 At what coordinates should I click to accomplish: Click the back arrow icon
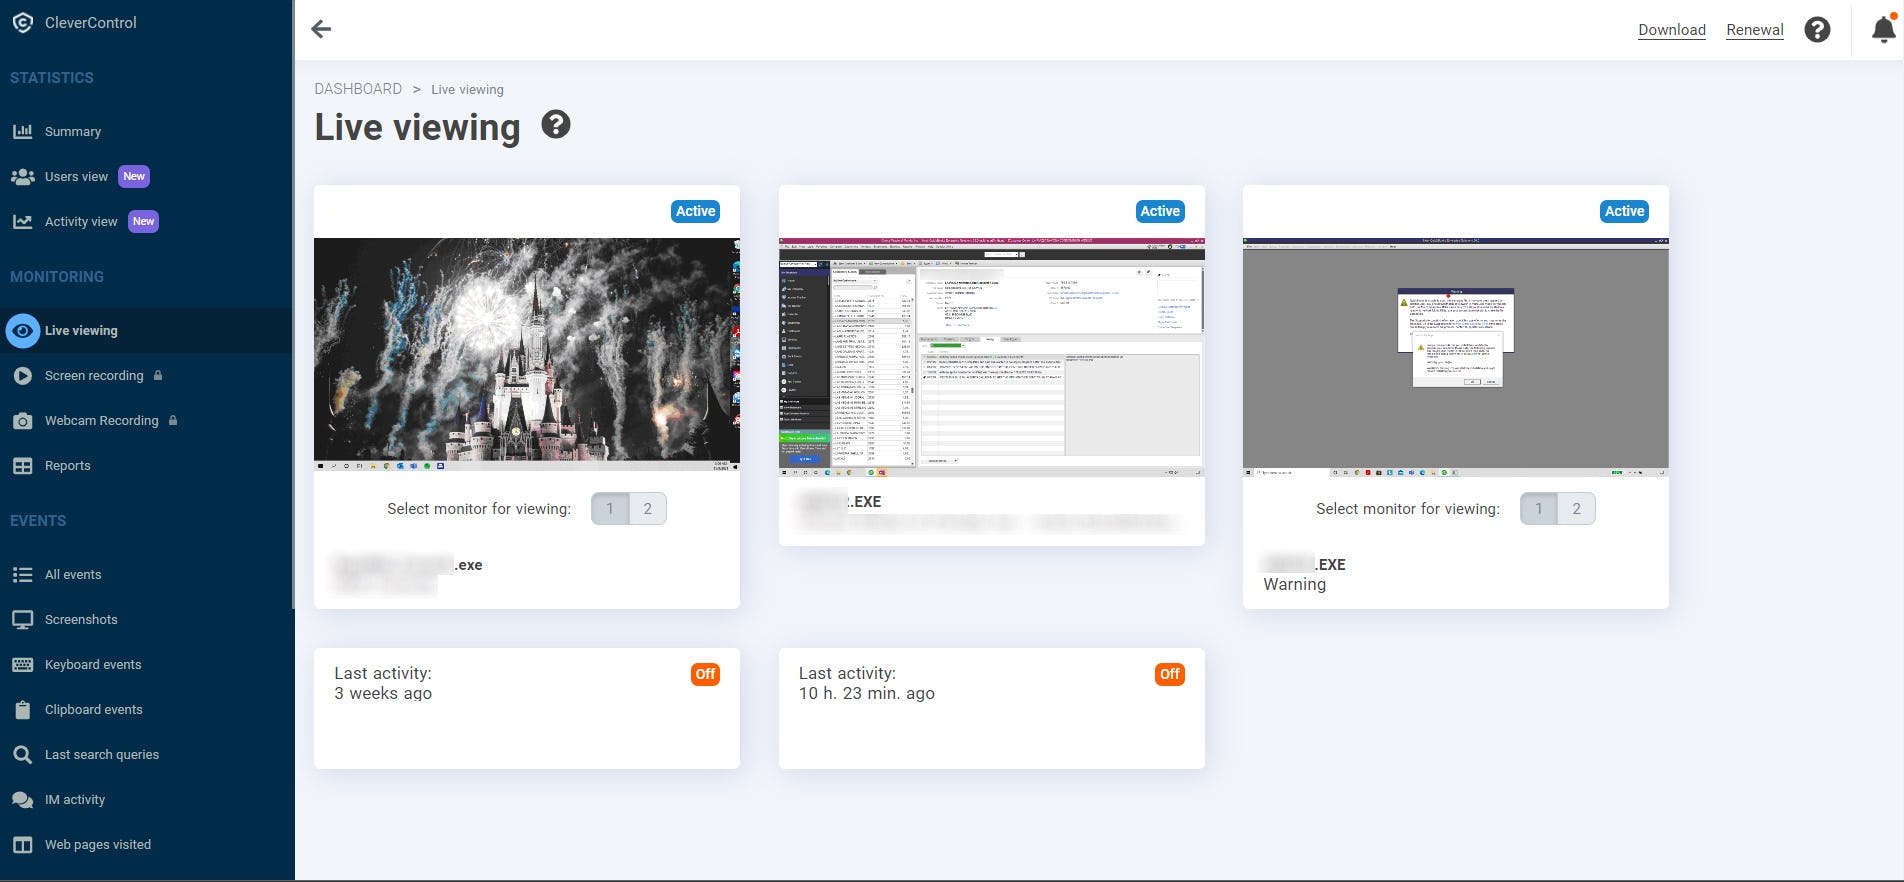[x=321, y=29]
